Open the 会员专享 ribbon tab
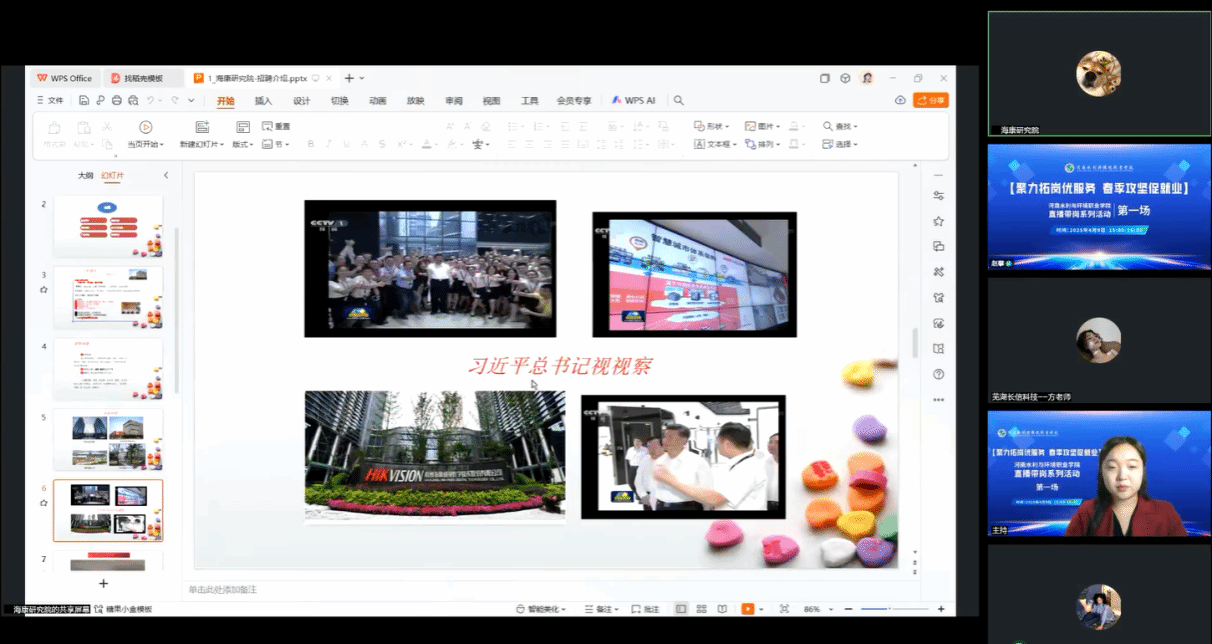The height and width of the screenshot is (644, 1212). coord(574,101)
